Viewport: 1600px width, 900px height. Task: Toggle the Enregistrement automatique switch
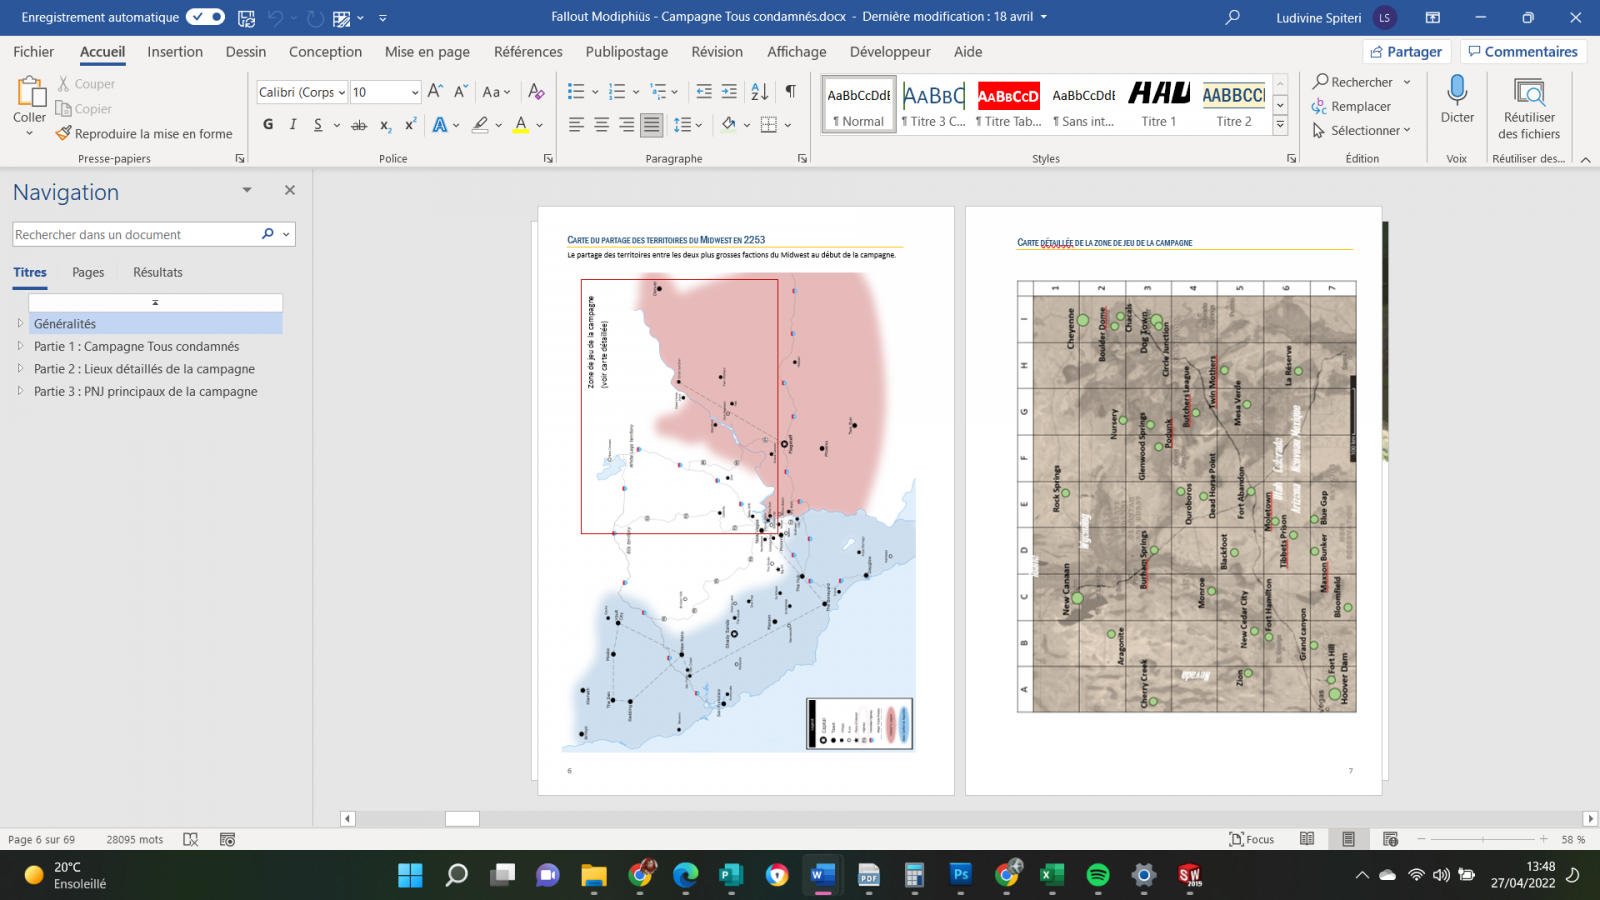click(205, 17)
